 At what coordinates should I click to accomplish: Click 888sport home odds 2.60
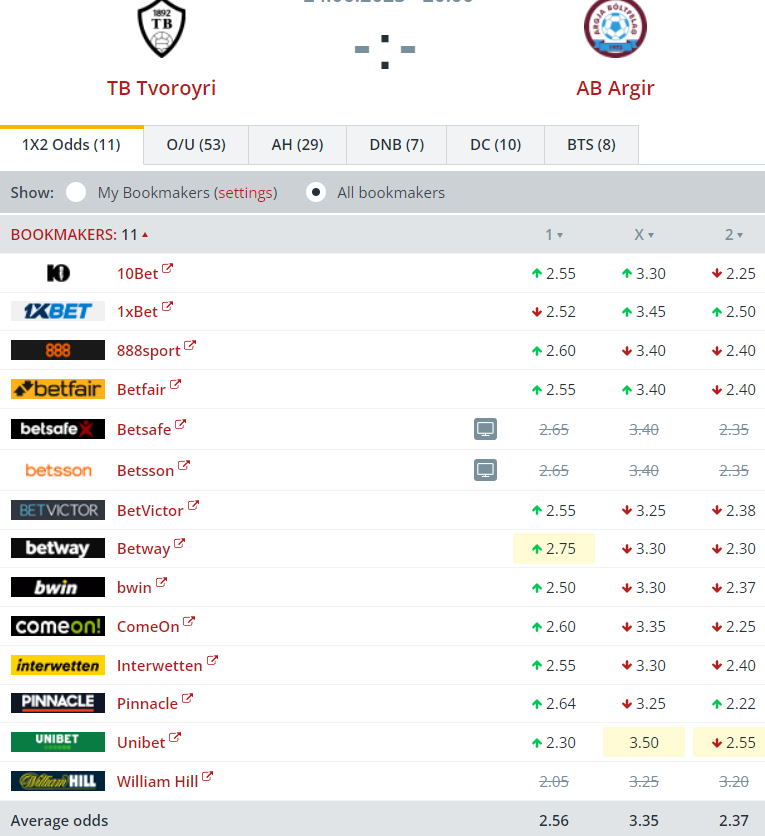coord(554,351)
